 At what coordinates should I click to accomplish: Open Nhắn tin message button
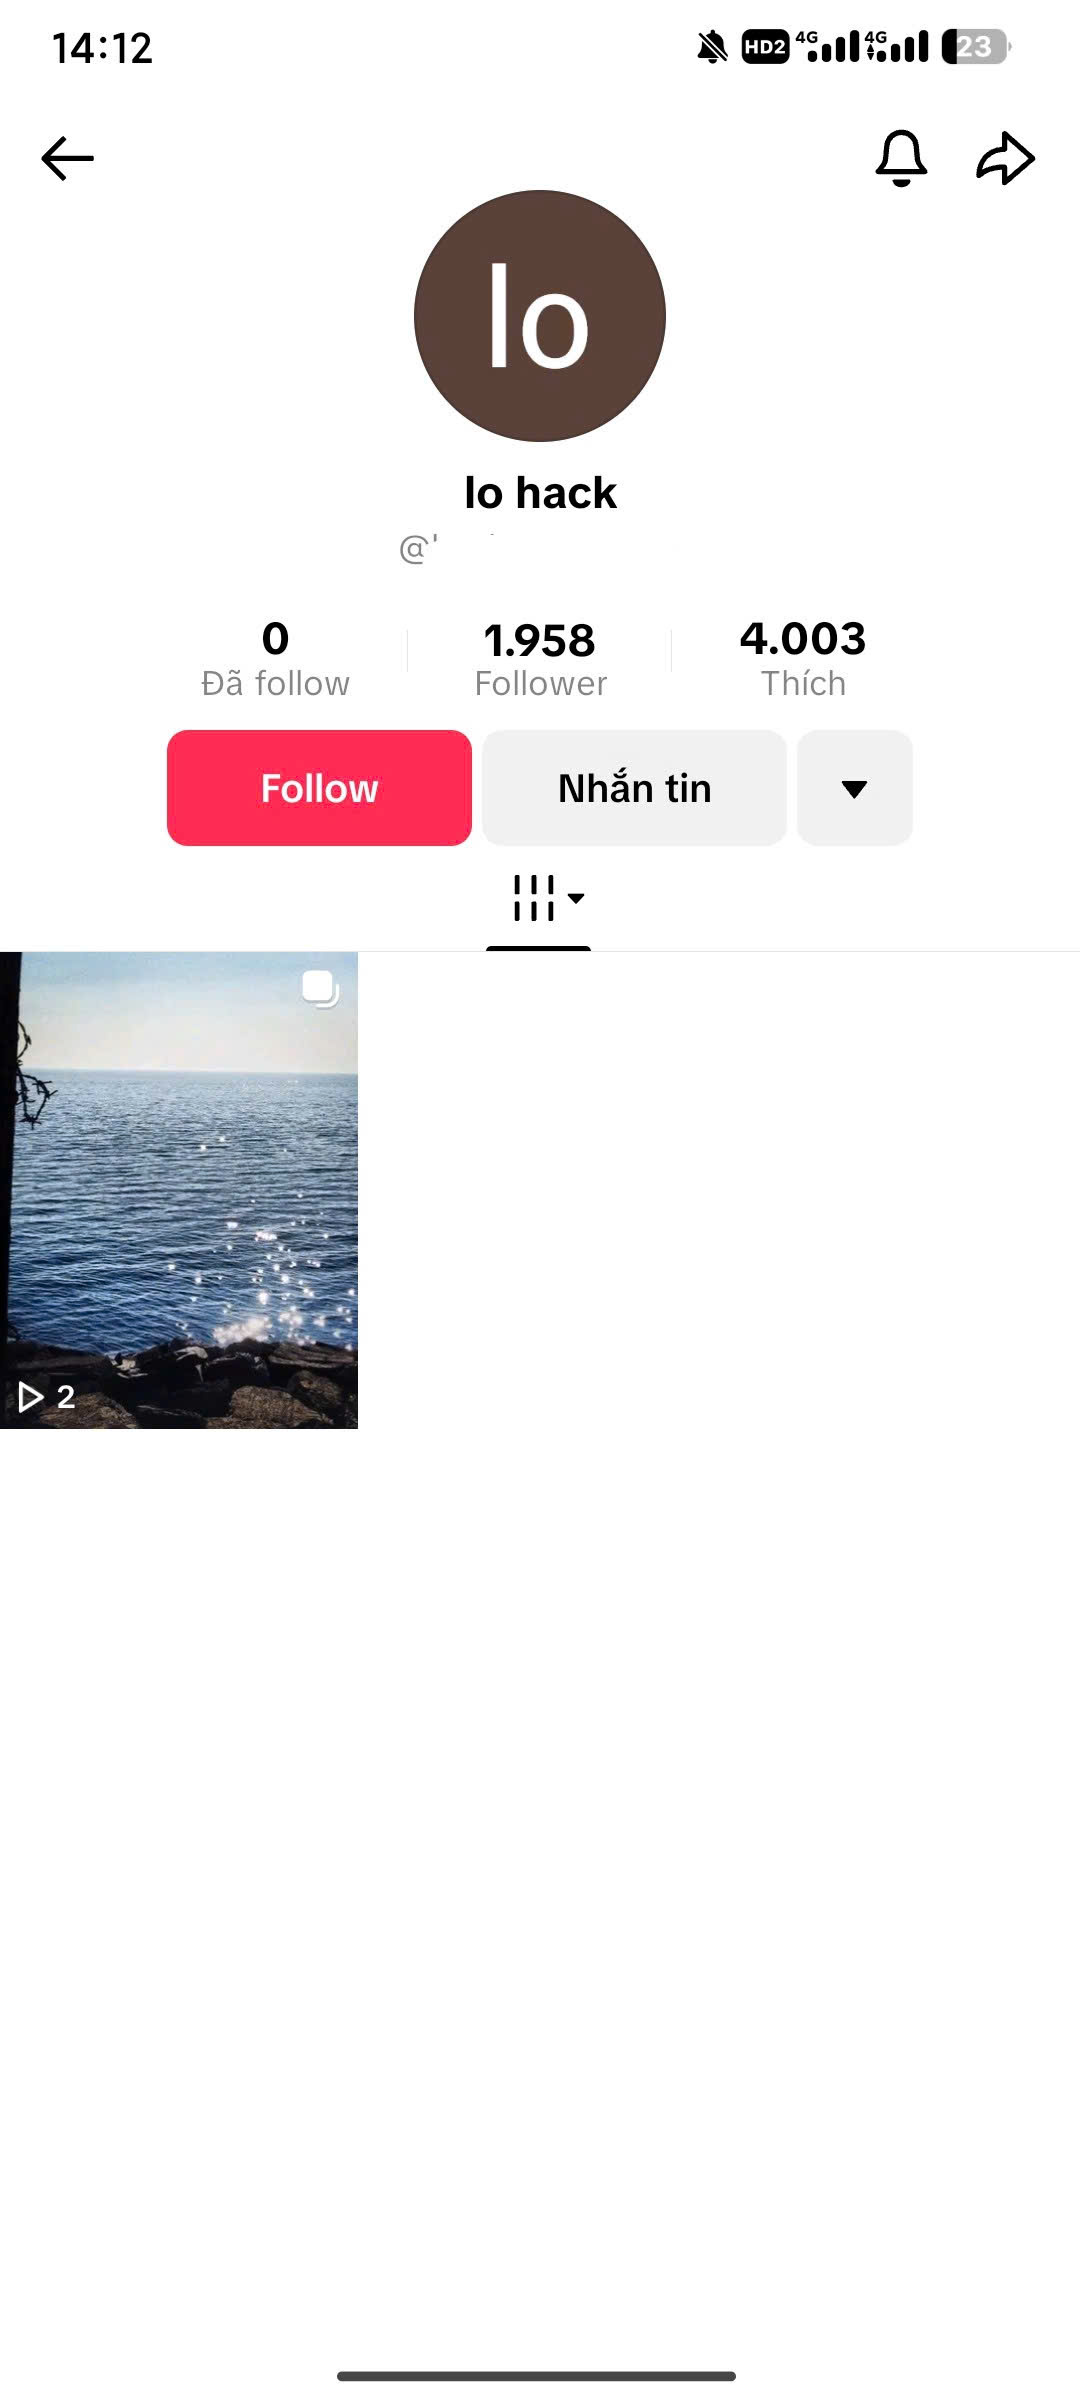tap(634, 788)
